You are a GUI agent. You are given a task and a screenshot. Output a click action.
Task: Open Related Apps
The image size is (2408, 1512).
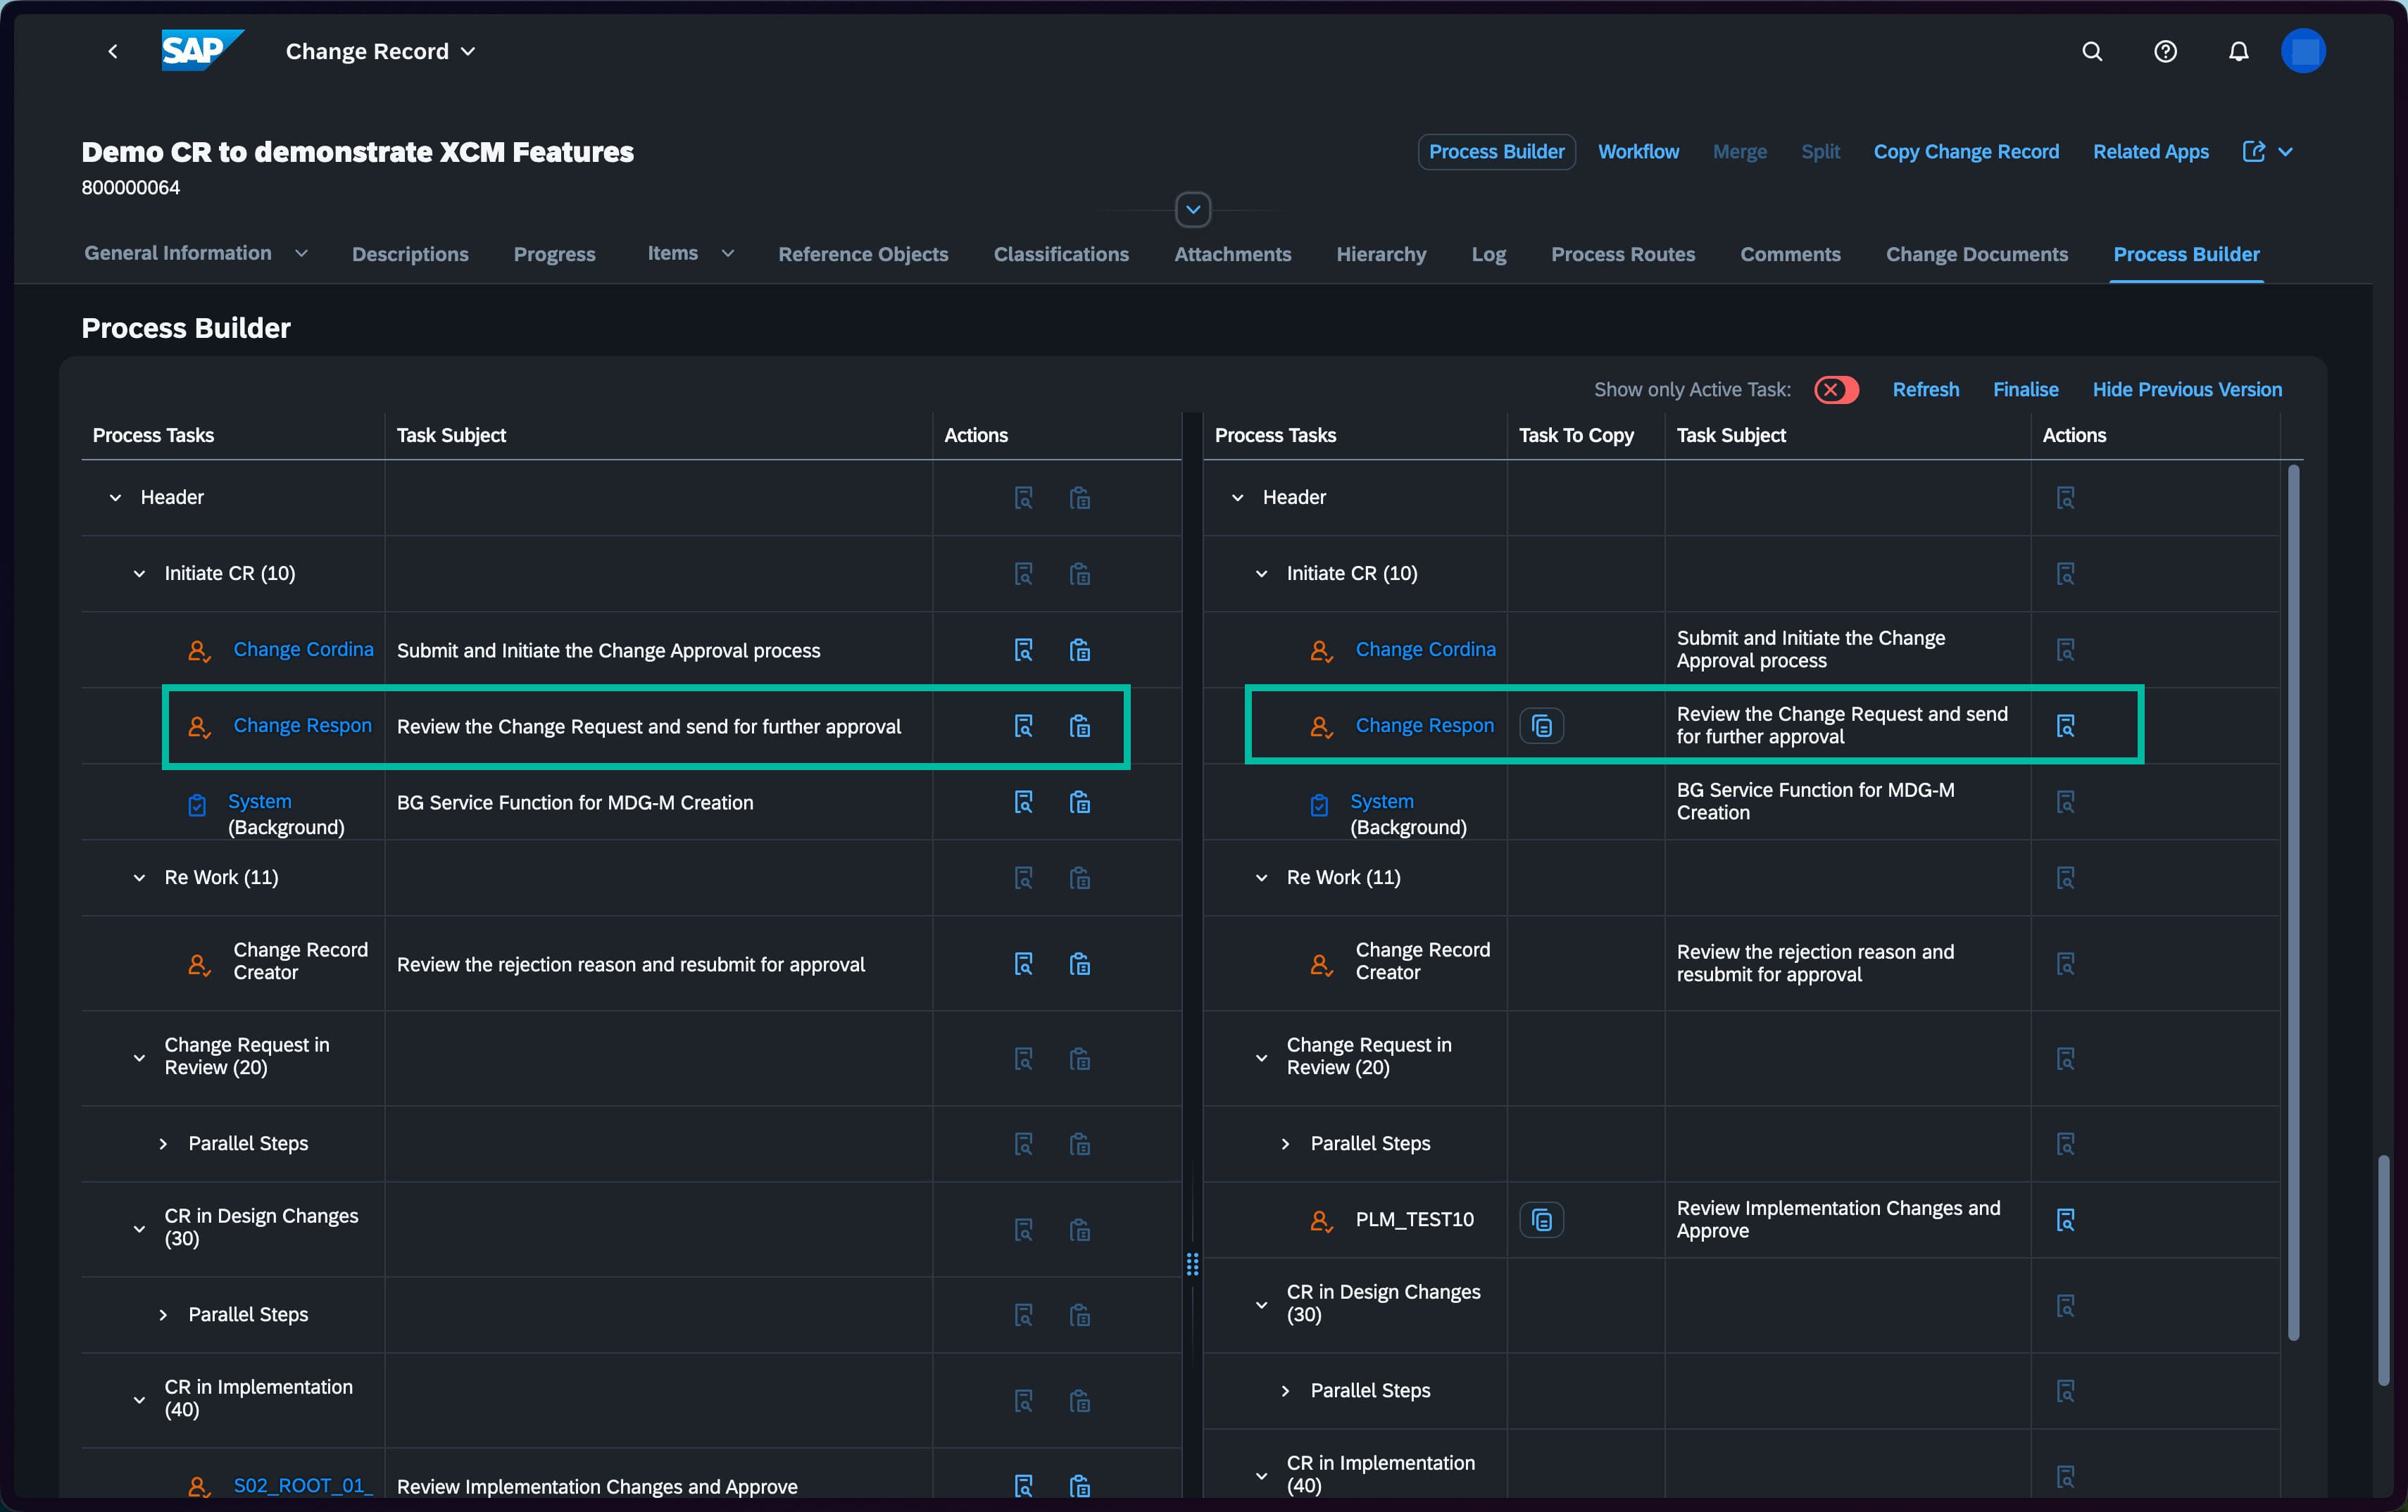pyautogui.click(x=2151, y=151)
